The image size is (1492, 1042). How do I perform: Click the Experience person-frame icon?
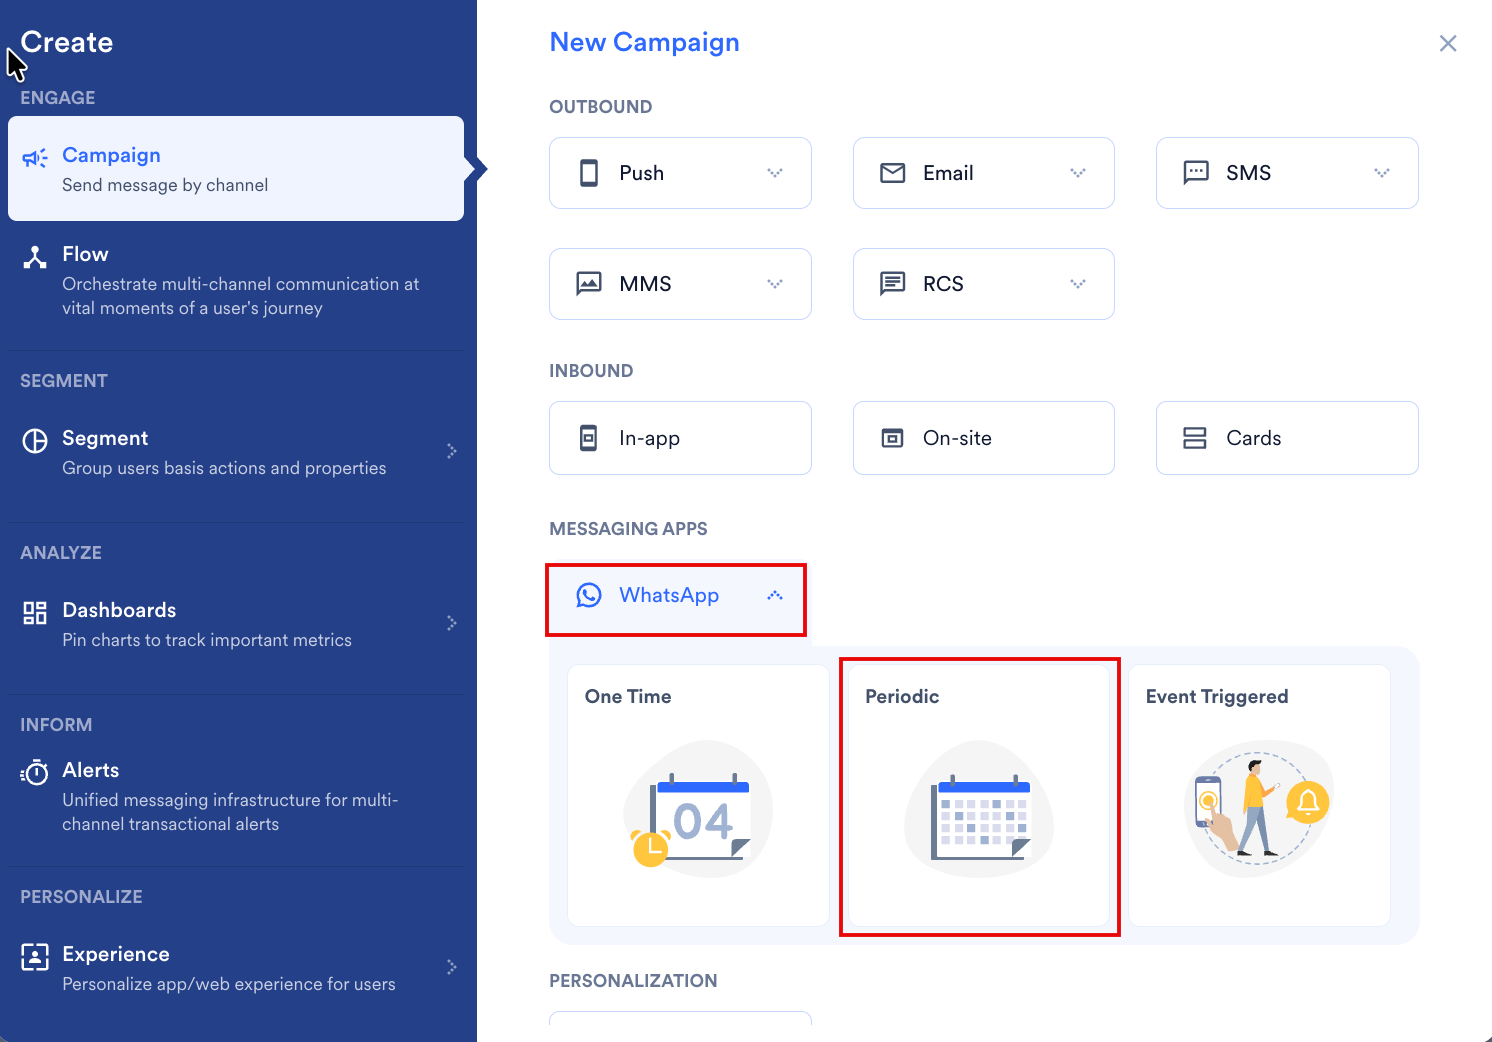pyautogui.click(x=35, y=957)
